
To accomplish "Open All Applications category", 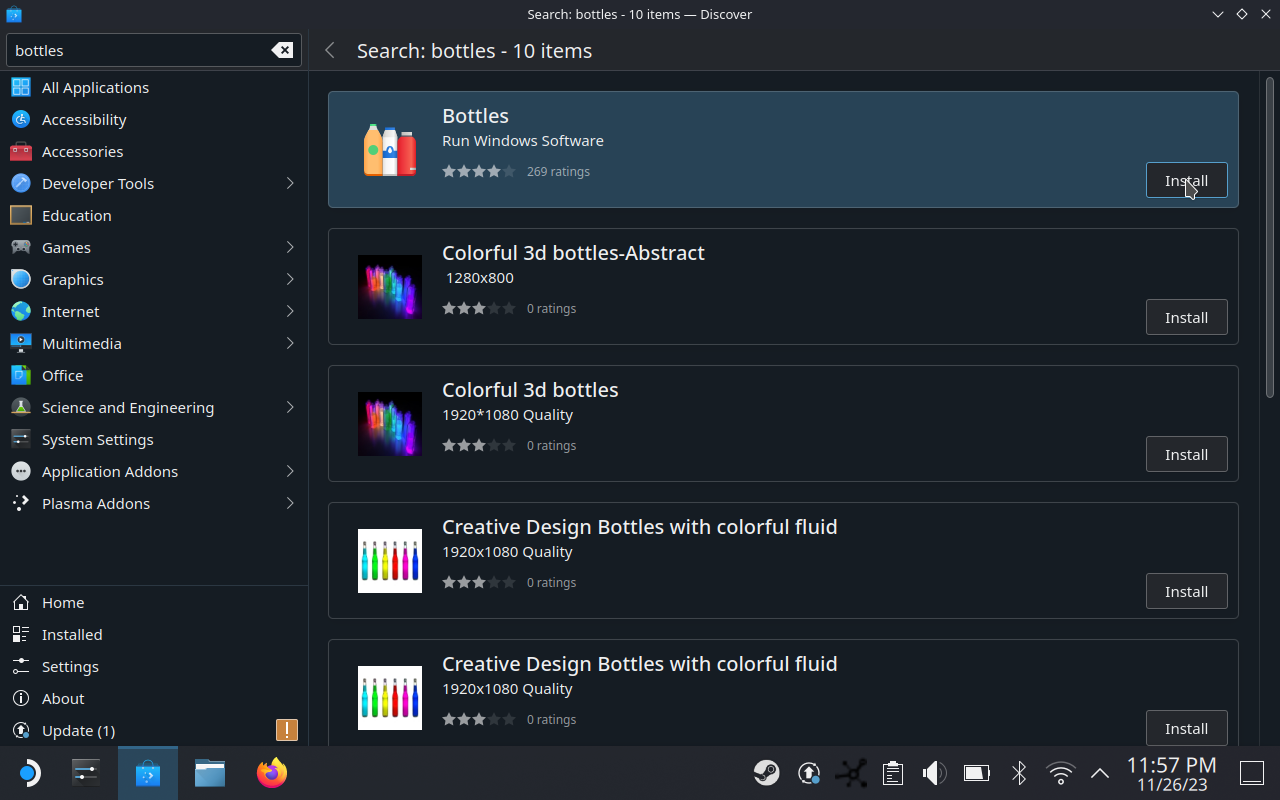I will coord(154,87).
